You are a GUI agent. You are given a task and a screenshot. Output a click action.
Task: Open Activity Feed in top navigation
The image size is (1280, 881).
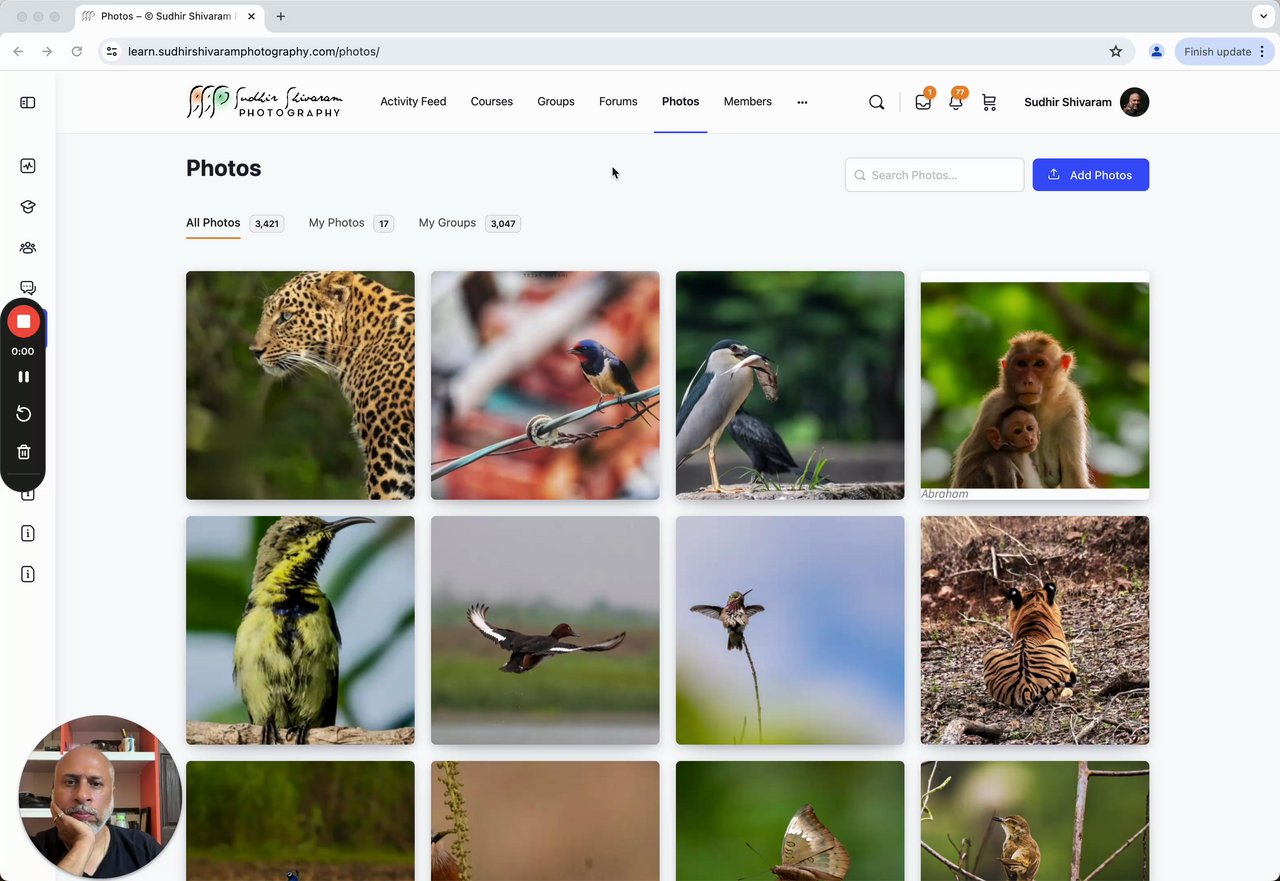[x=413, y=102]
